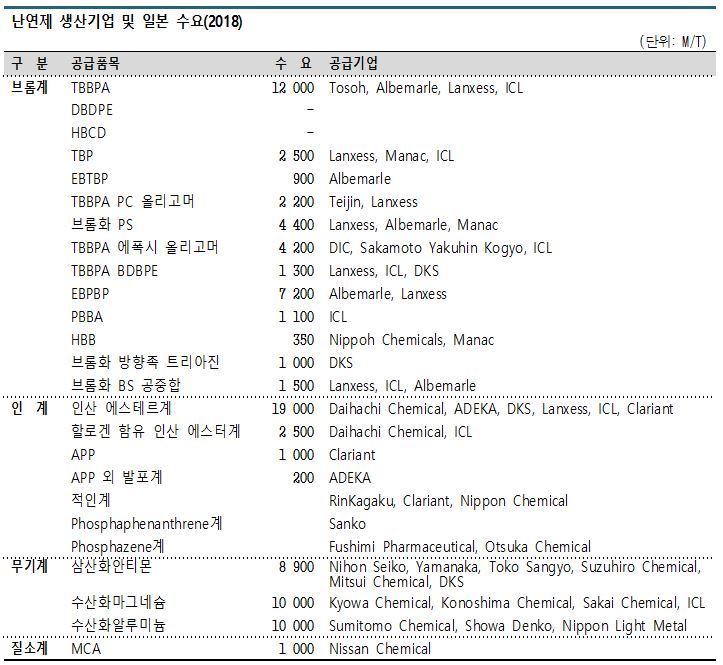Click the '수 요' column header
The height and width of the screenshot is (665, 723).
[x=294, y=64]
